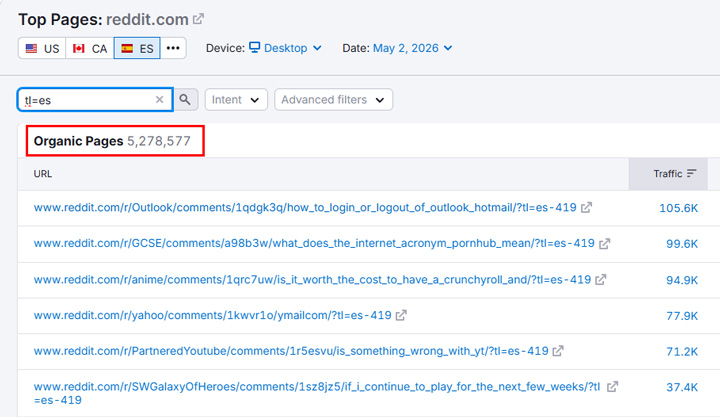This screenshot has width=720, height=417.
Task: Switch to the CA database tab
Action: pos(90,48)
